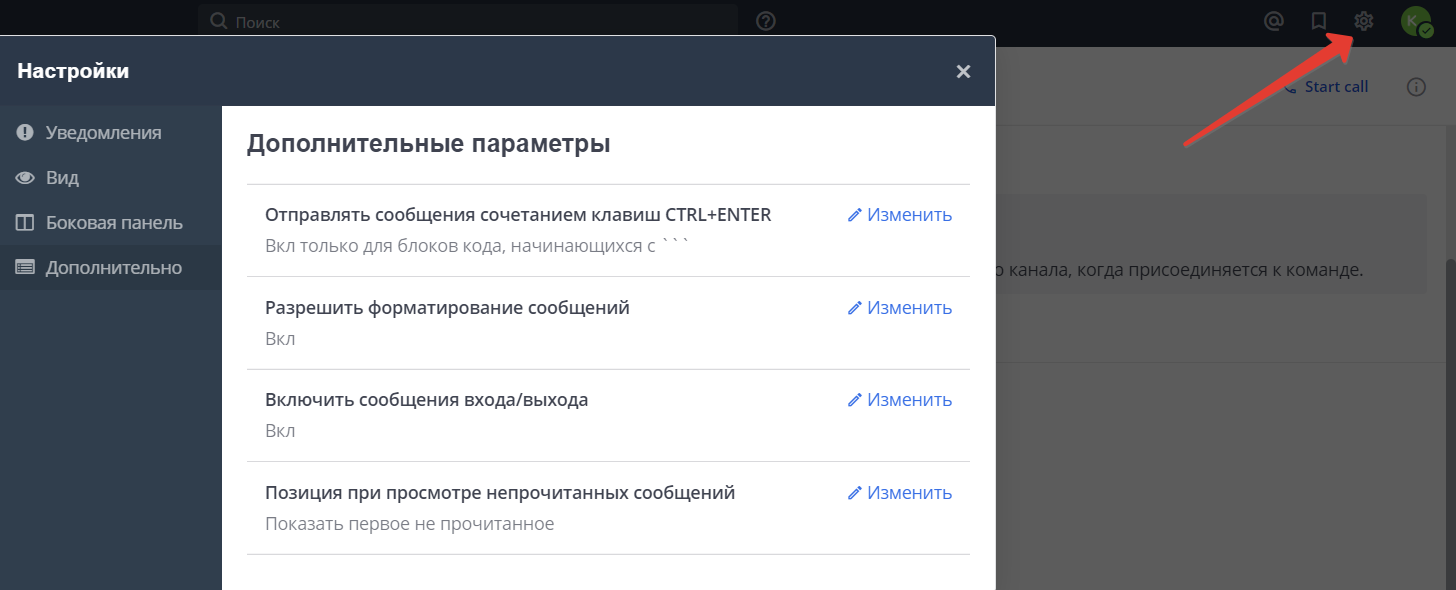Click the split-panel icon beside Боковая панель
This screenshot has width=1456, height=590.
pos(23,222)
